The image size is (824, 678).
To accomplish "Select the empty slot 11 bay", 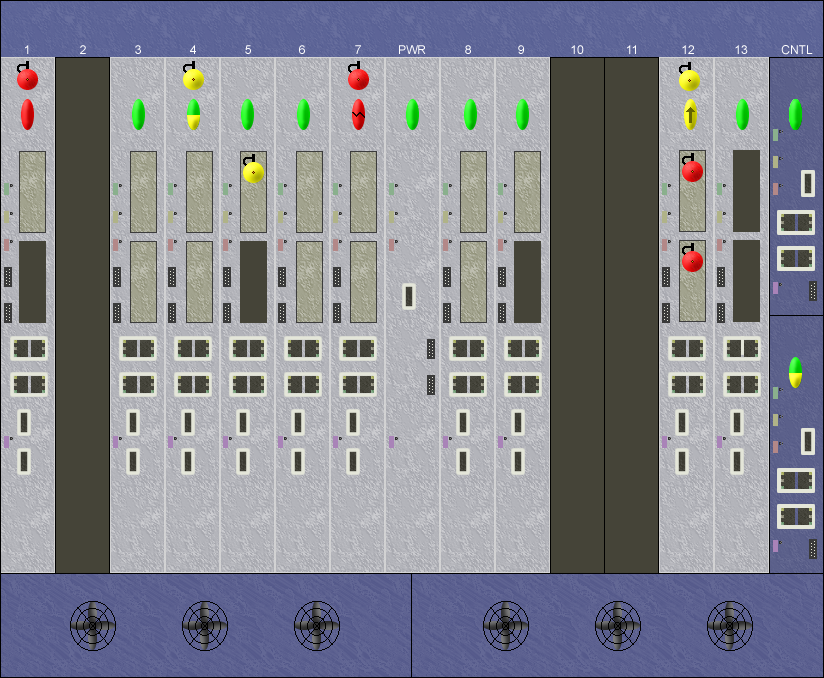I will (x=632, y=315).
